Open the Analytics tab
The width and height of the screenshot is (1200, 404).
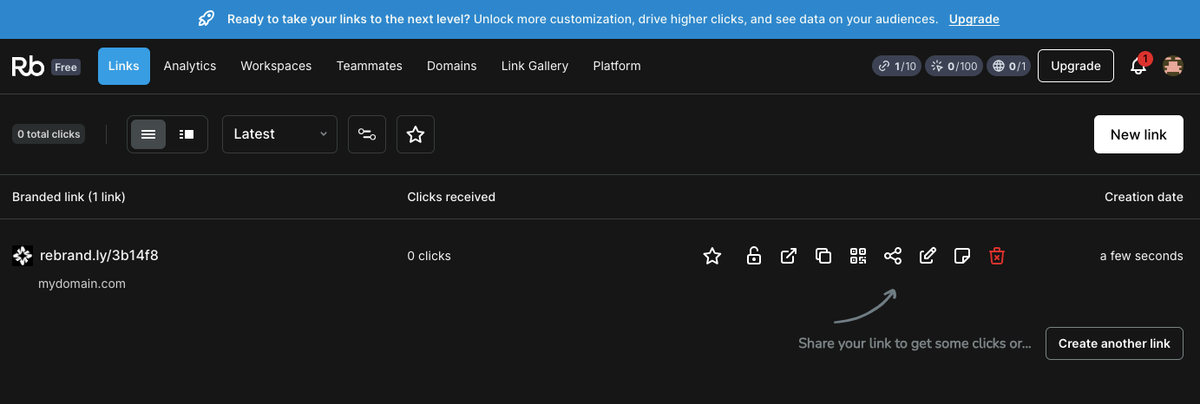pyautogui.click(x=190, y=66)
